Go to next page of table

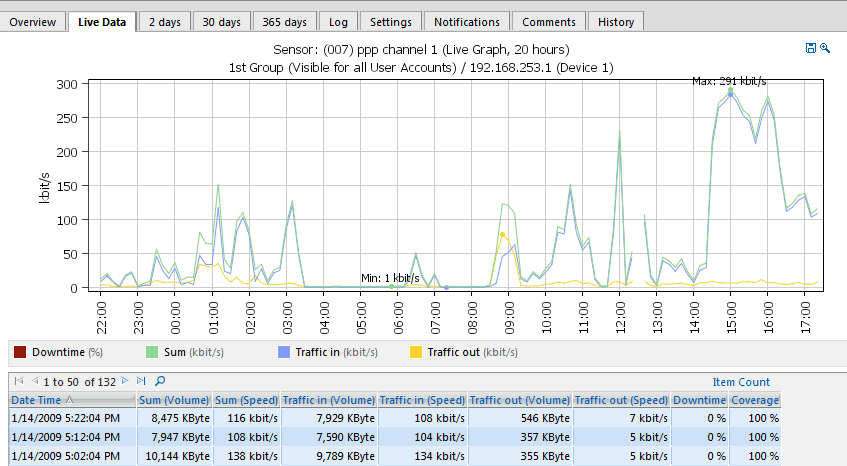[125, 381]
